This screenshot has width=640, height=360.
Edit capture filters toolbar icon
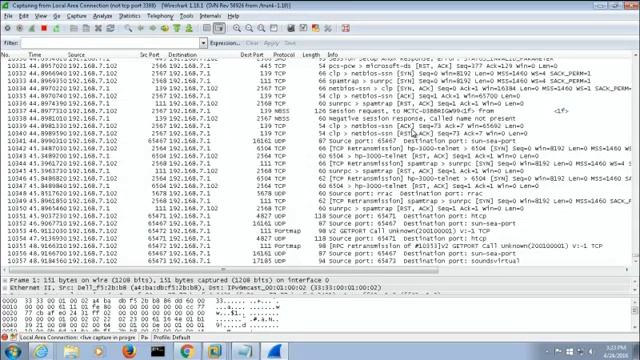point(291,28)
